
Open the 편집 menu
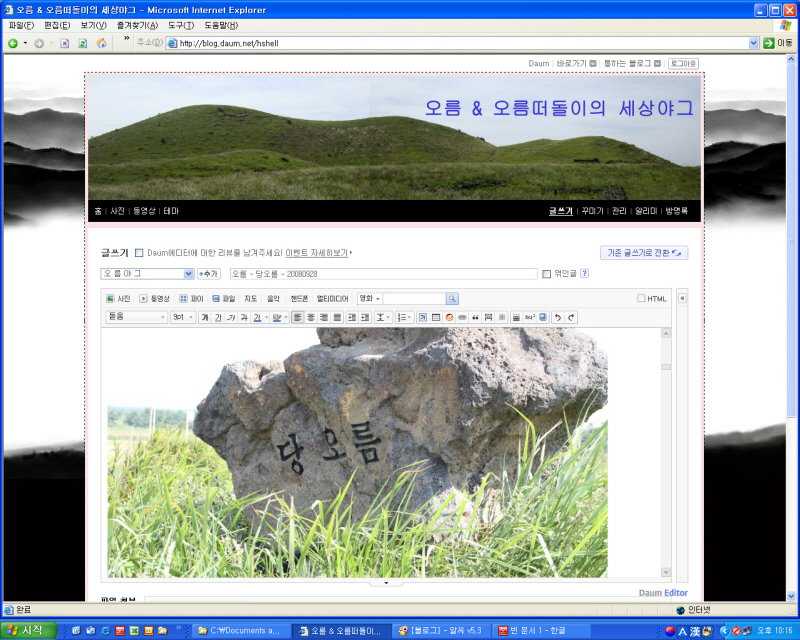pos(57,26)
